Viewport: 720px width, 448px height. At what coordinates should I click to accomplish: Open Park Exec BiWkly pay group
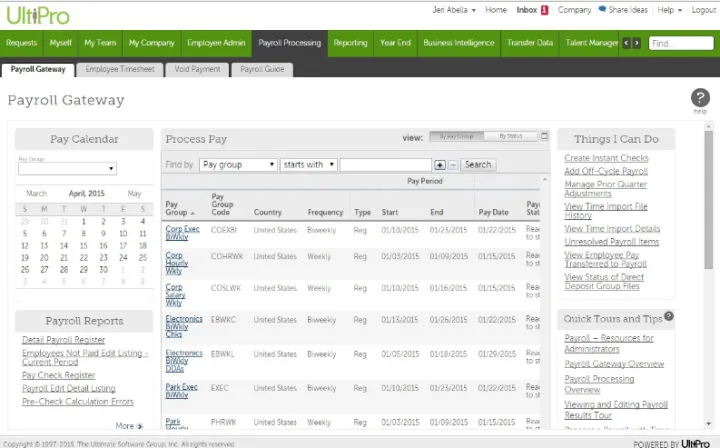click(x=181, y=391)
